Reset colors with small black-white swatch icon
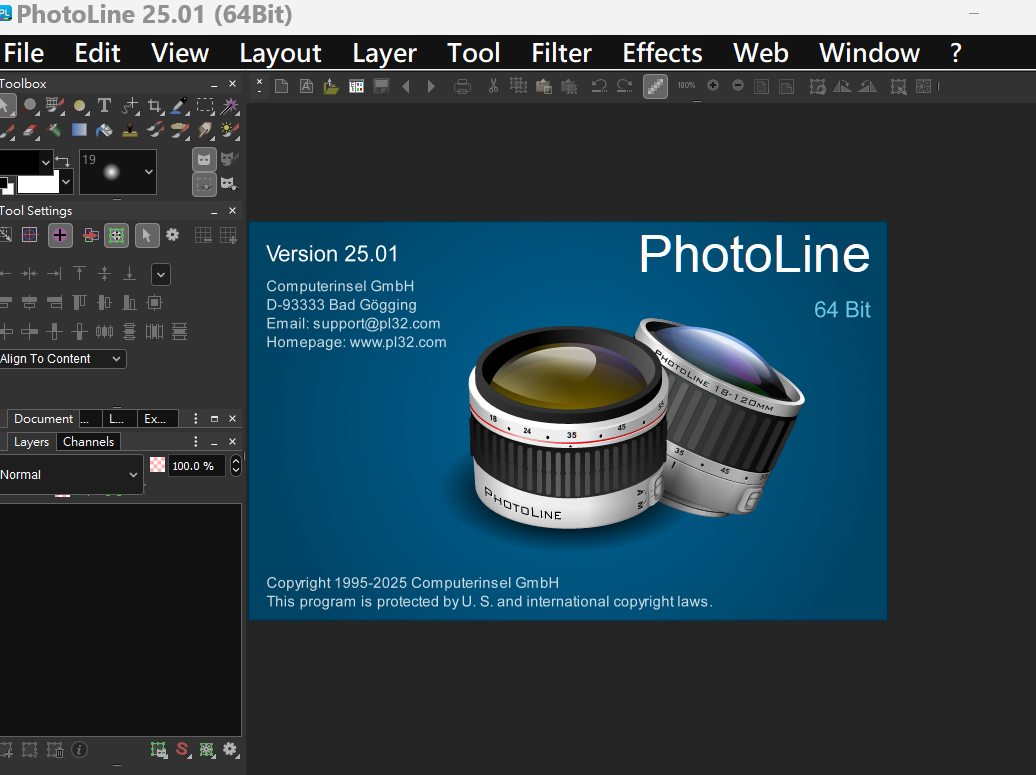The image size is (1036, 775). 7,185
